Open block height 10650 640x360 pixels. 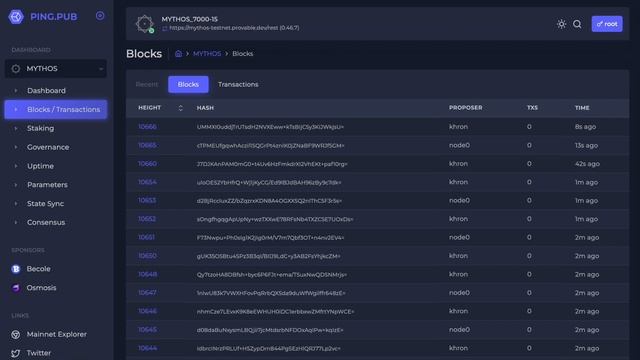click(x=147, y=256)
